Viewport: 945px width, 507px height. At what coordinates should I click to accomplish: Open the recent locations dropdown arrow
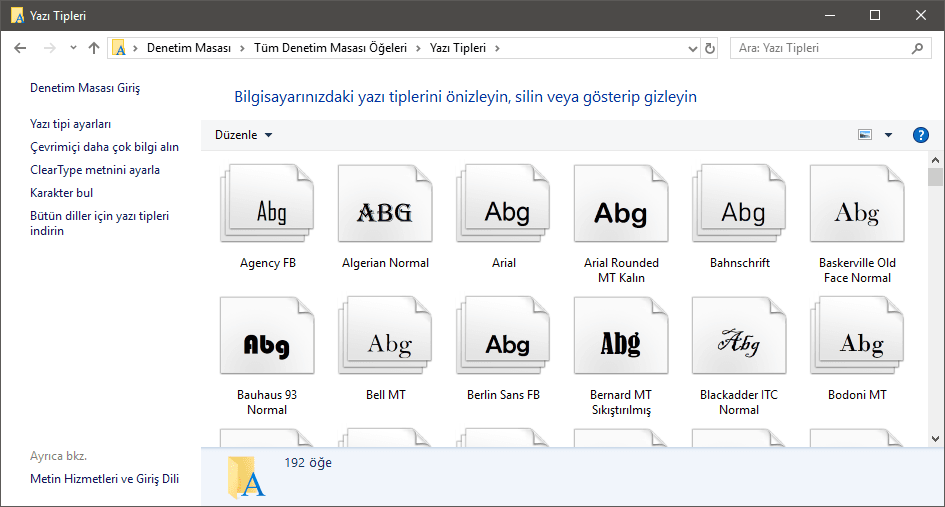(x=73, y=48)
